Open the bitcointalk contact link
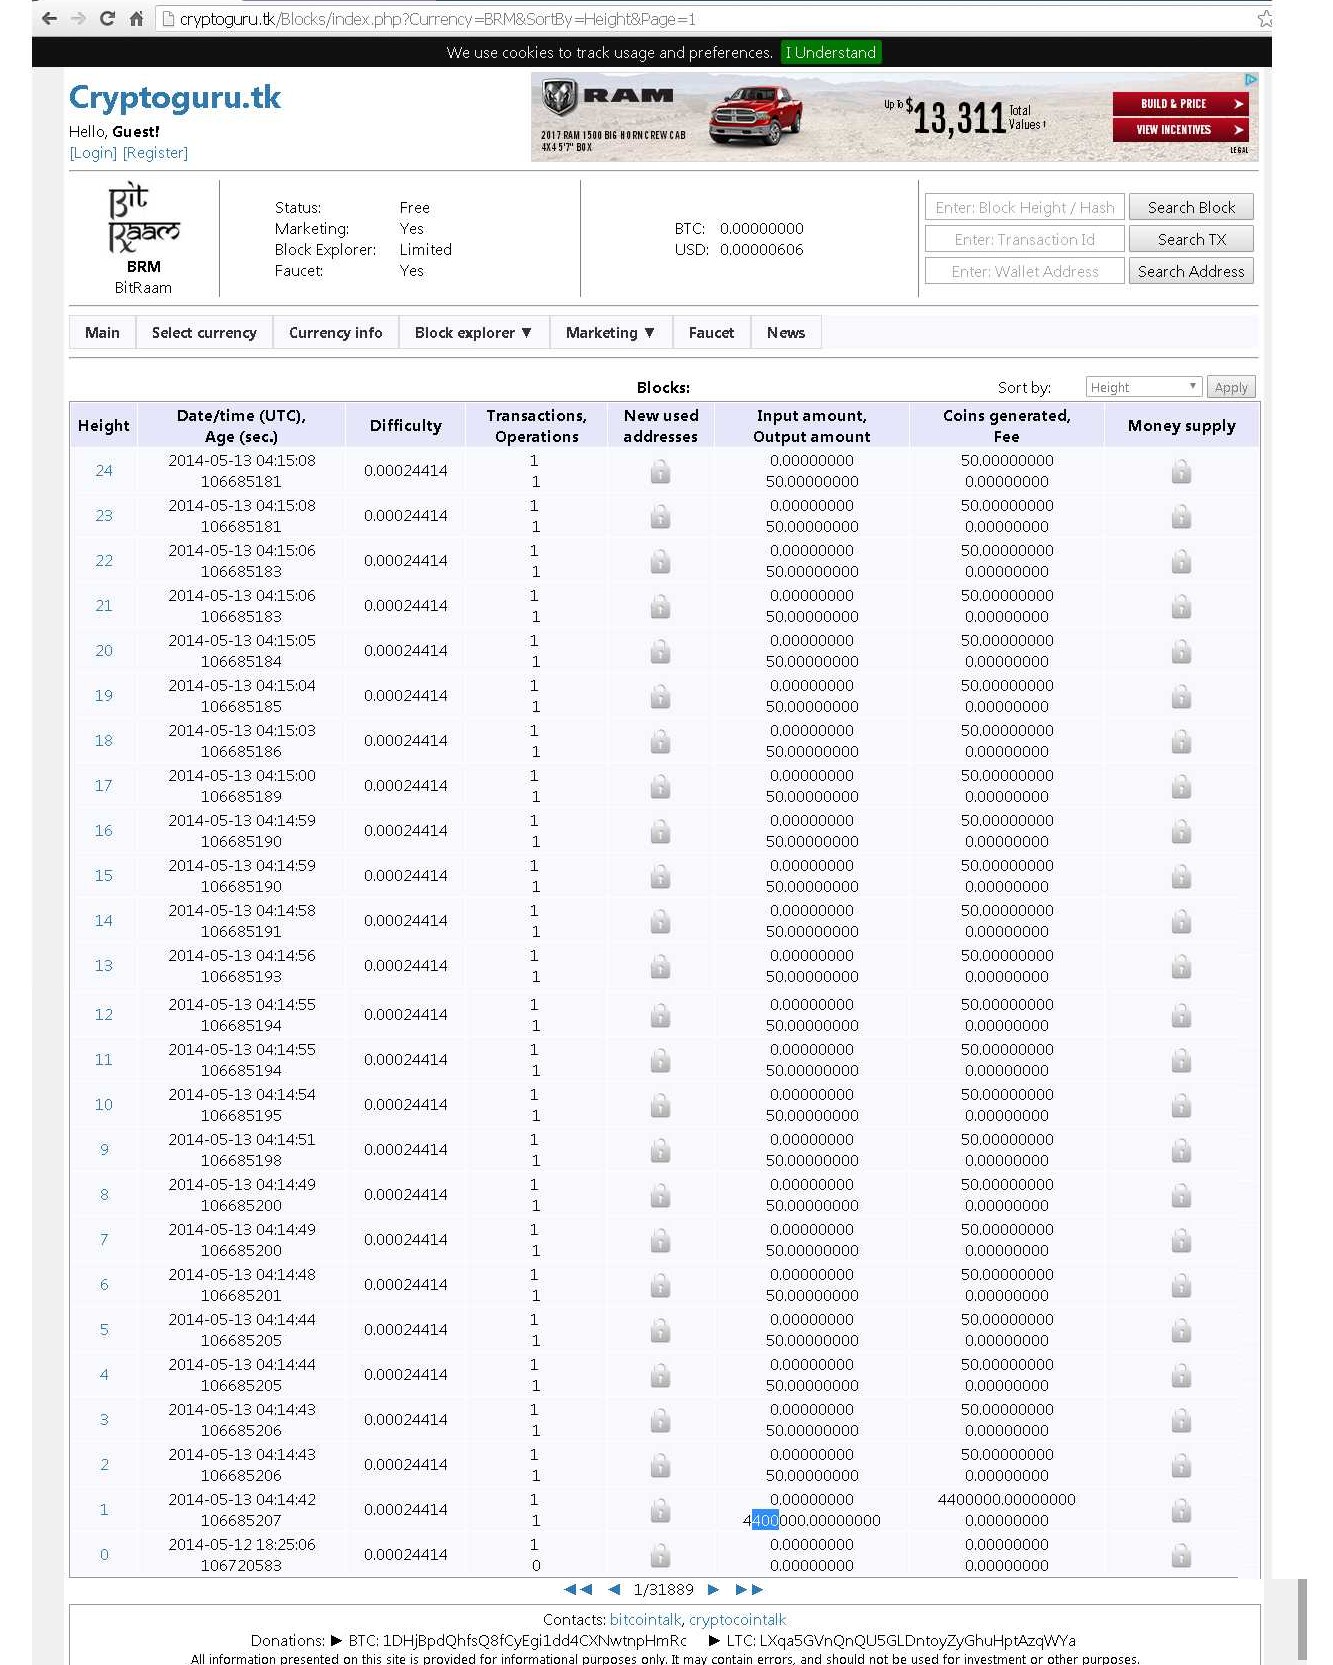 pyautogui.click(x=645, y=1619)
